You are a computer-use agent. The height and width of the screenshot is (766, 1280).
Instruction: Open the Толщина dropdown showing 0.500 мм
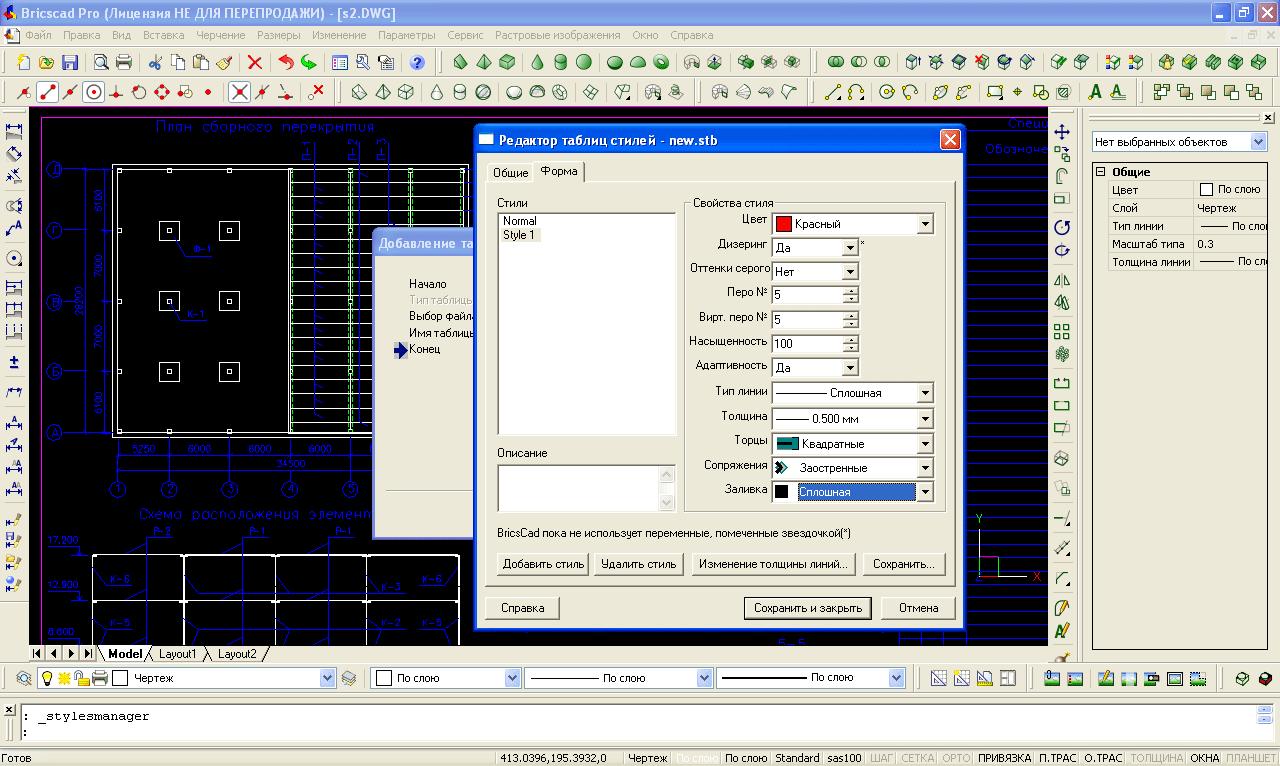924,419
